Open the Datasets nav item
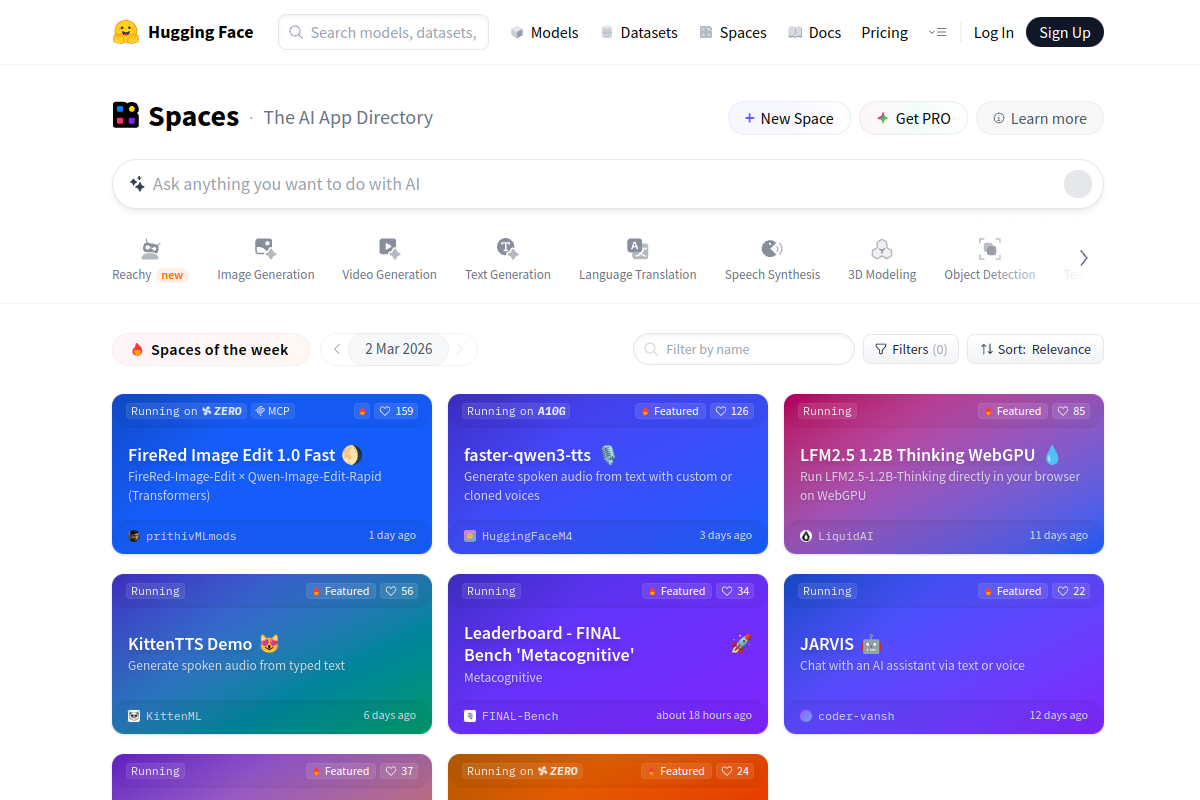This screenshot has height=800, width=1200. click(x=639, y=32)
